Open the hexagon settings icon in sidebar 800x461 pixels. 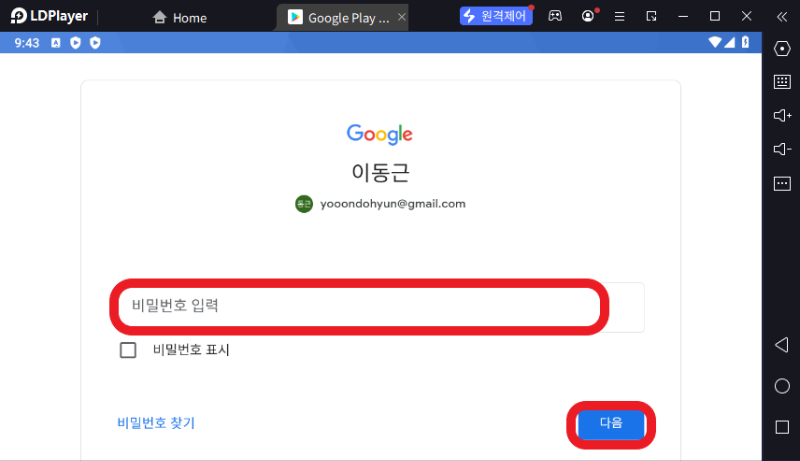[782, 48]
